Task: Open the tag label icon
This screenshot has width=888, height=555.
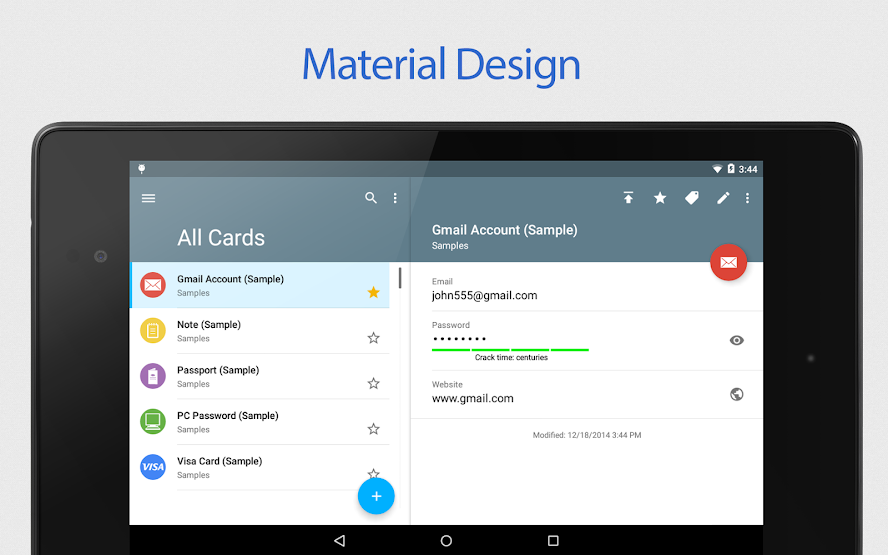Action: point(692,198)
